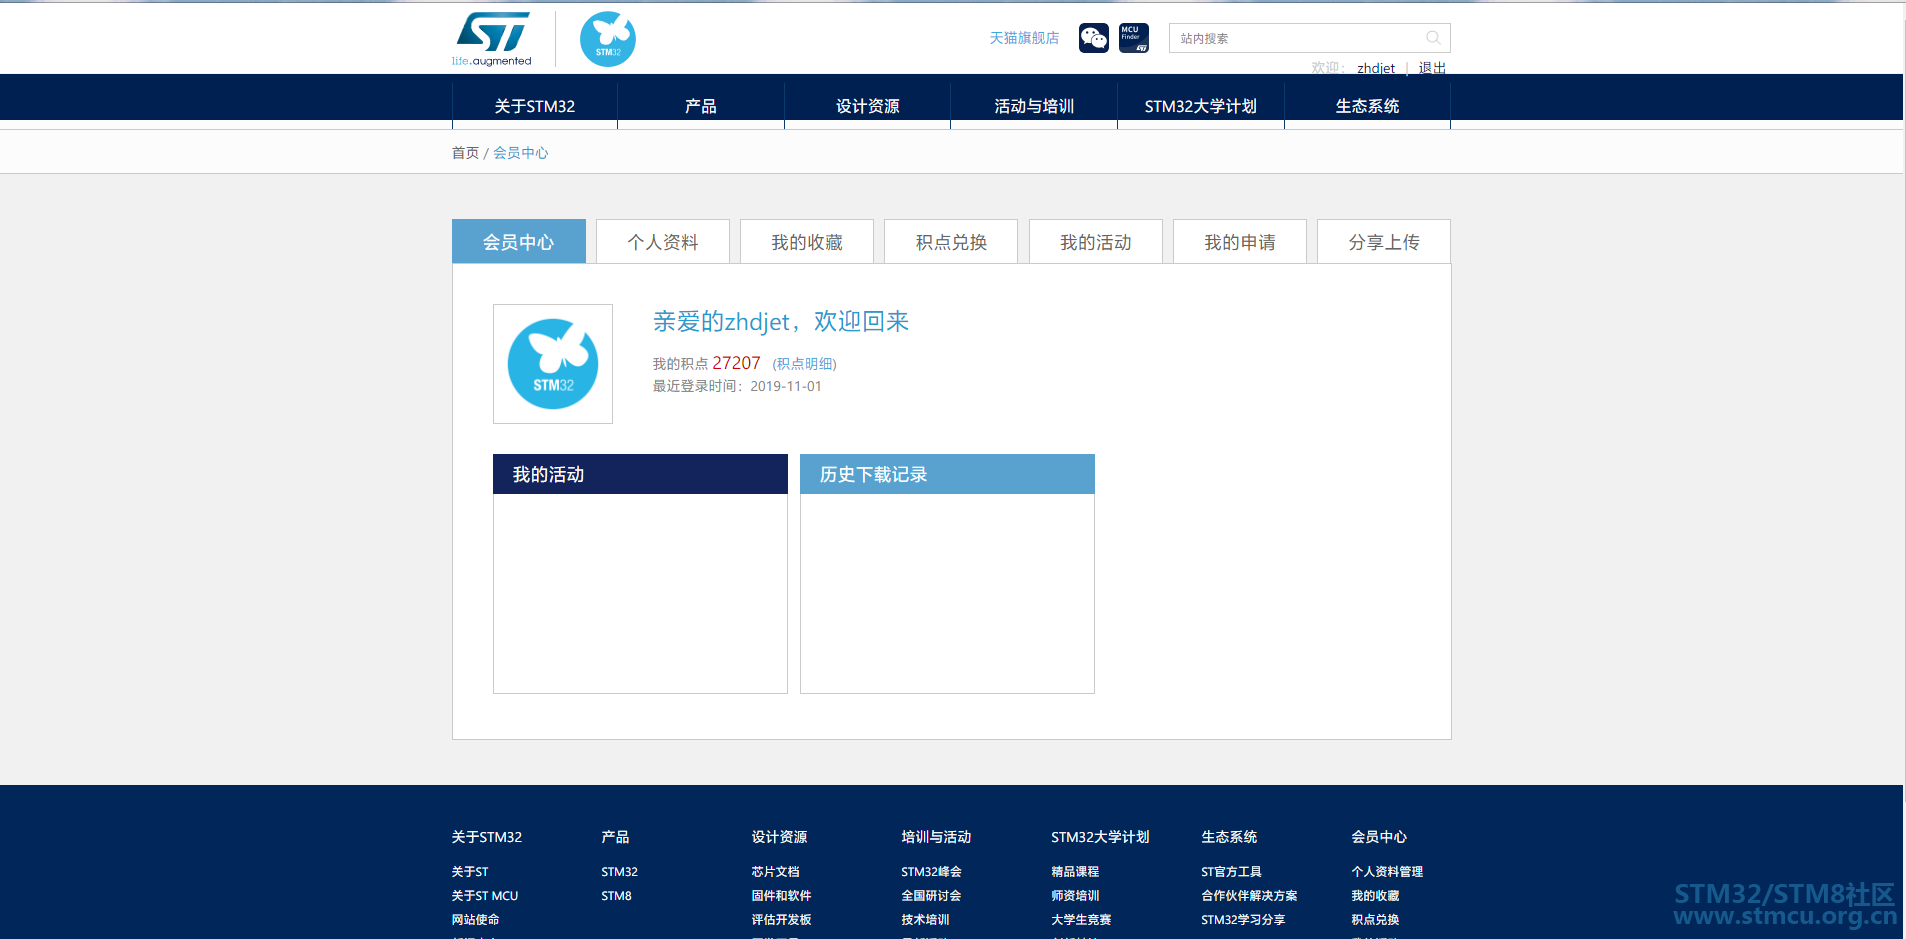
Task: Open the 积点明细 details link
Action: (805, 364)
